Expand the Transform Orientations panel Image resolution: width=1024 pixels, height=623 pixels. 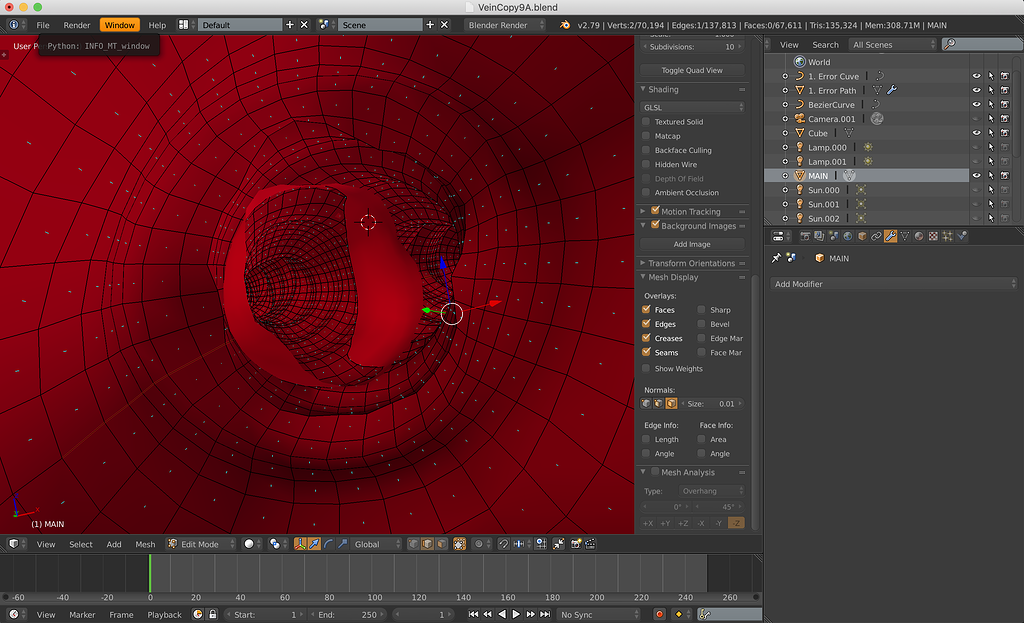643,263
